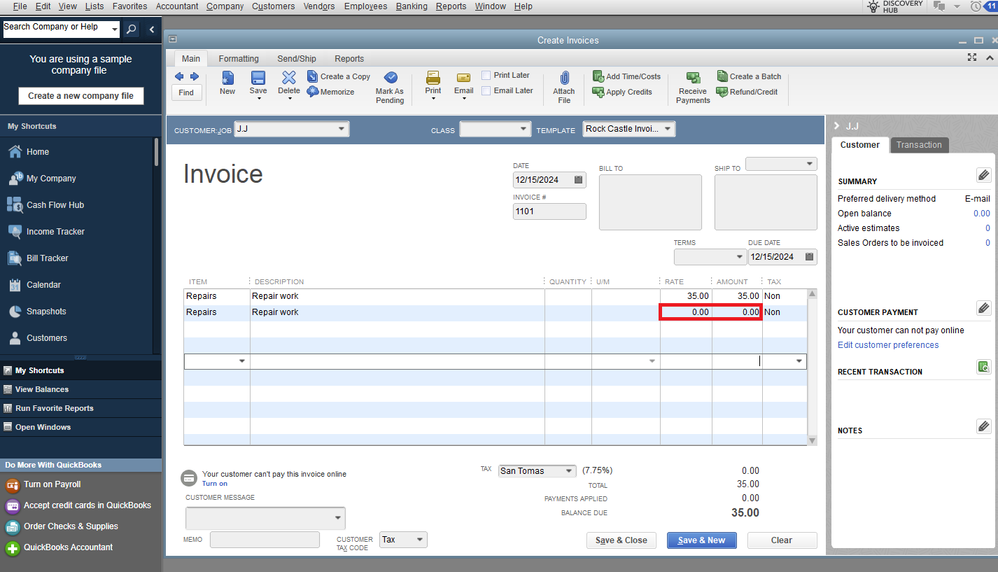998x572 pixels.
Task: Click the INVOICE # field
Action: (x=549, y=212)
